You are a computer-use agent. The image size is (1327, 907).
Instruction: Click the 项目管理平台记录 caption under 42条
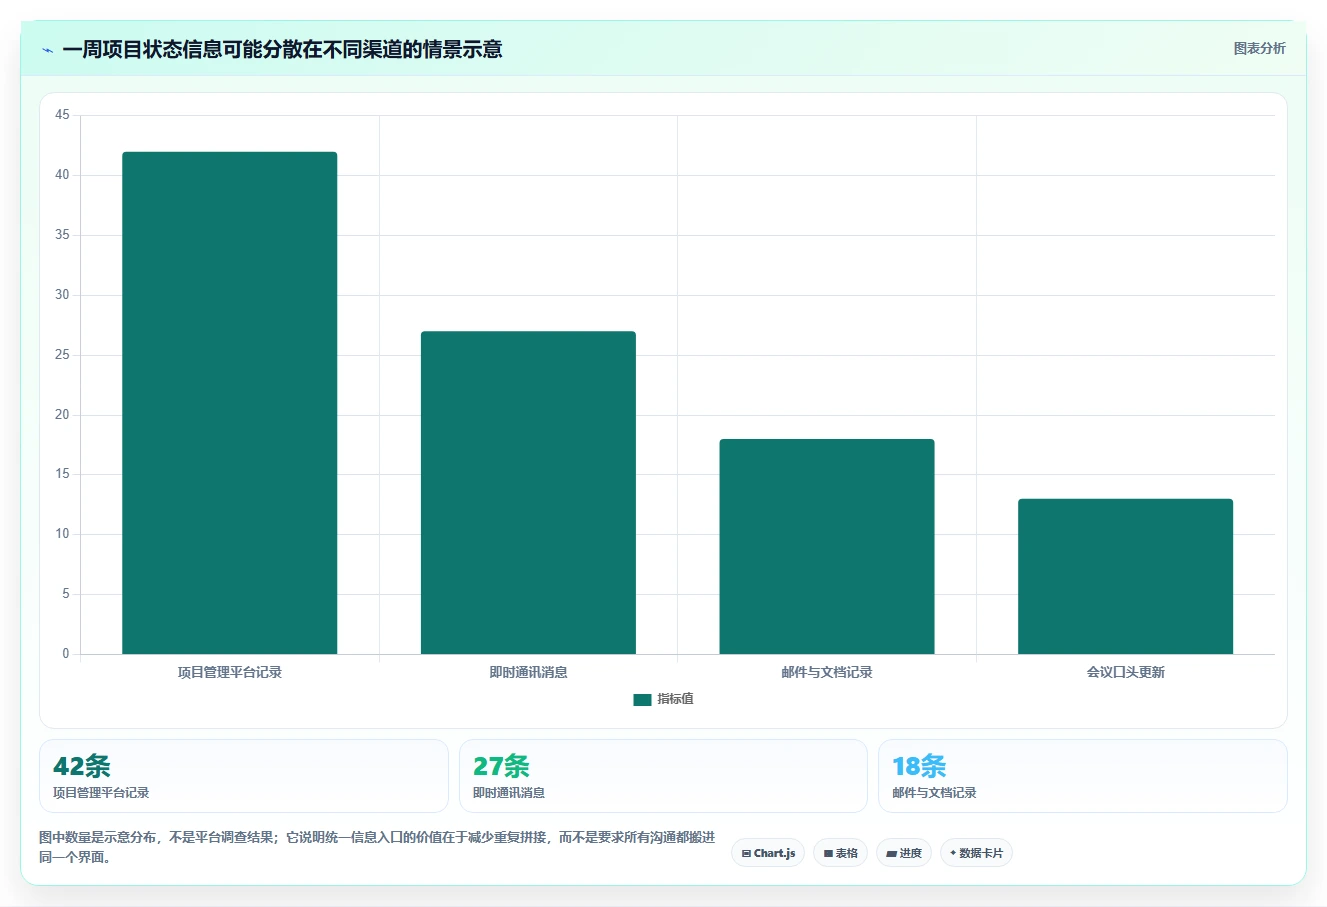[101, 793]
